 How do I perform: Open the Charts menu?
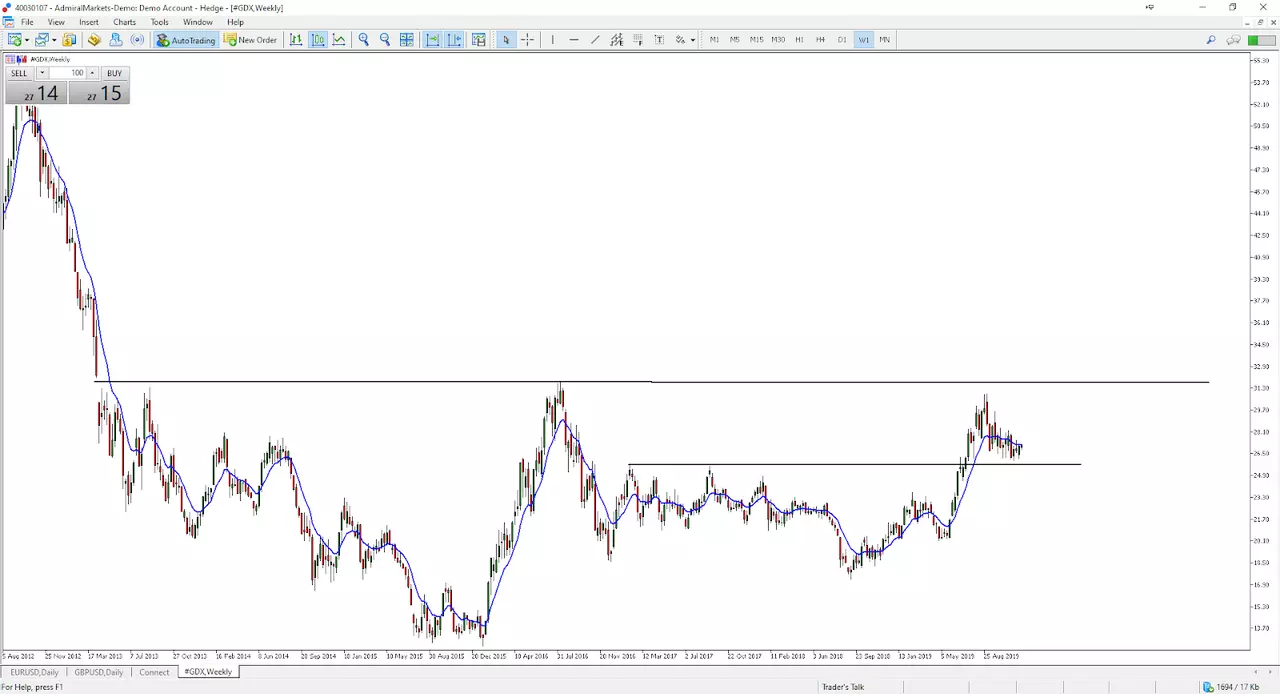(x=124, y=22)
